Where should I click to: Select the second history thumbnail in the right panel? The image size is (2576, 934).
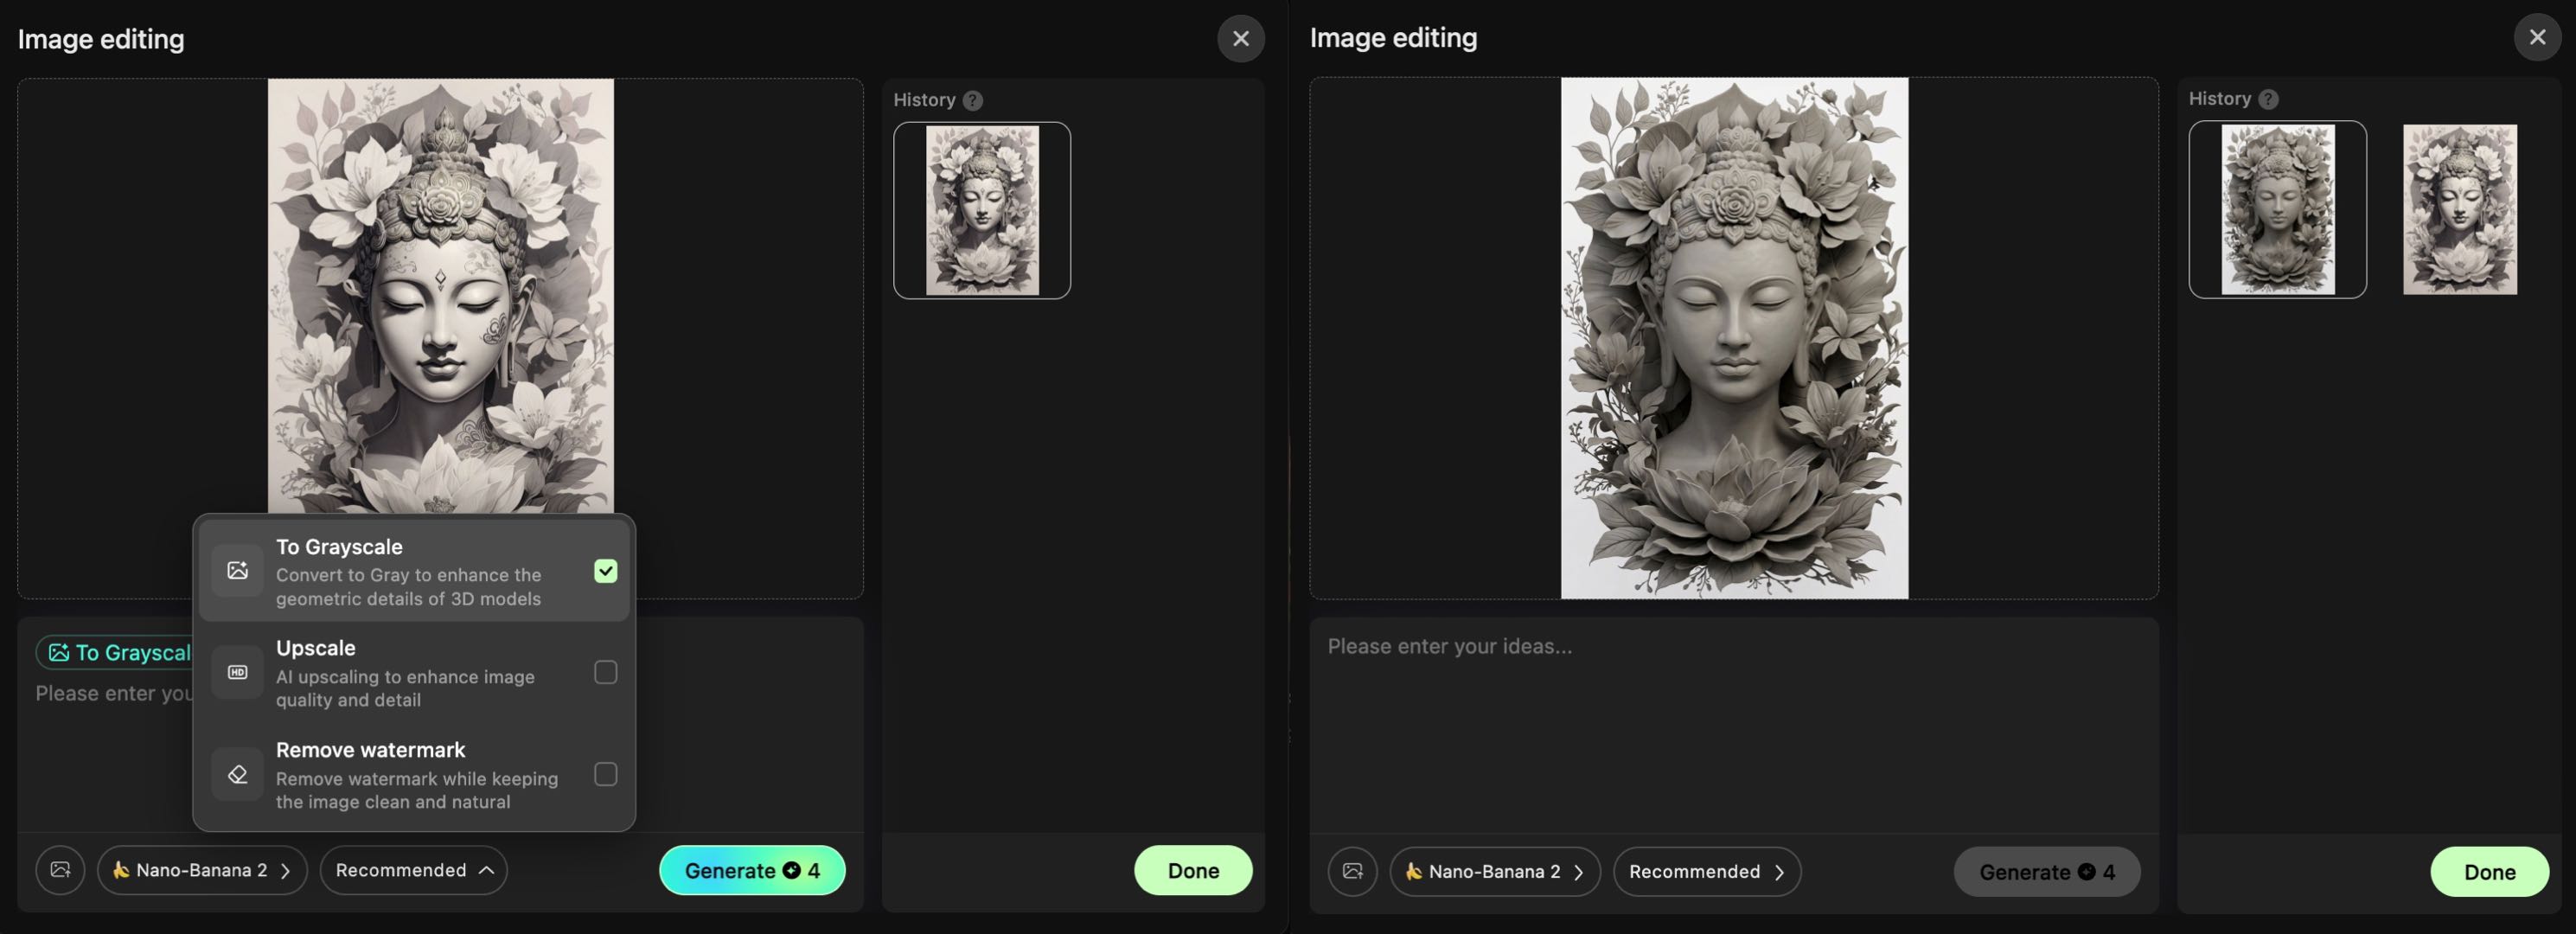point(2459,210)
